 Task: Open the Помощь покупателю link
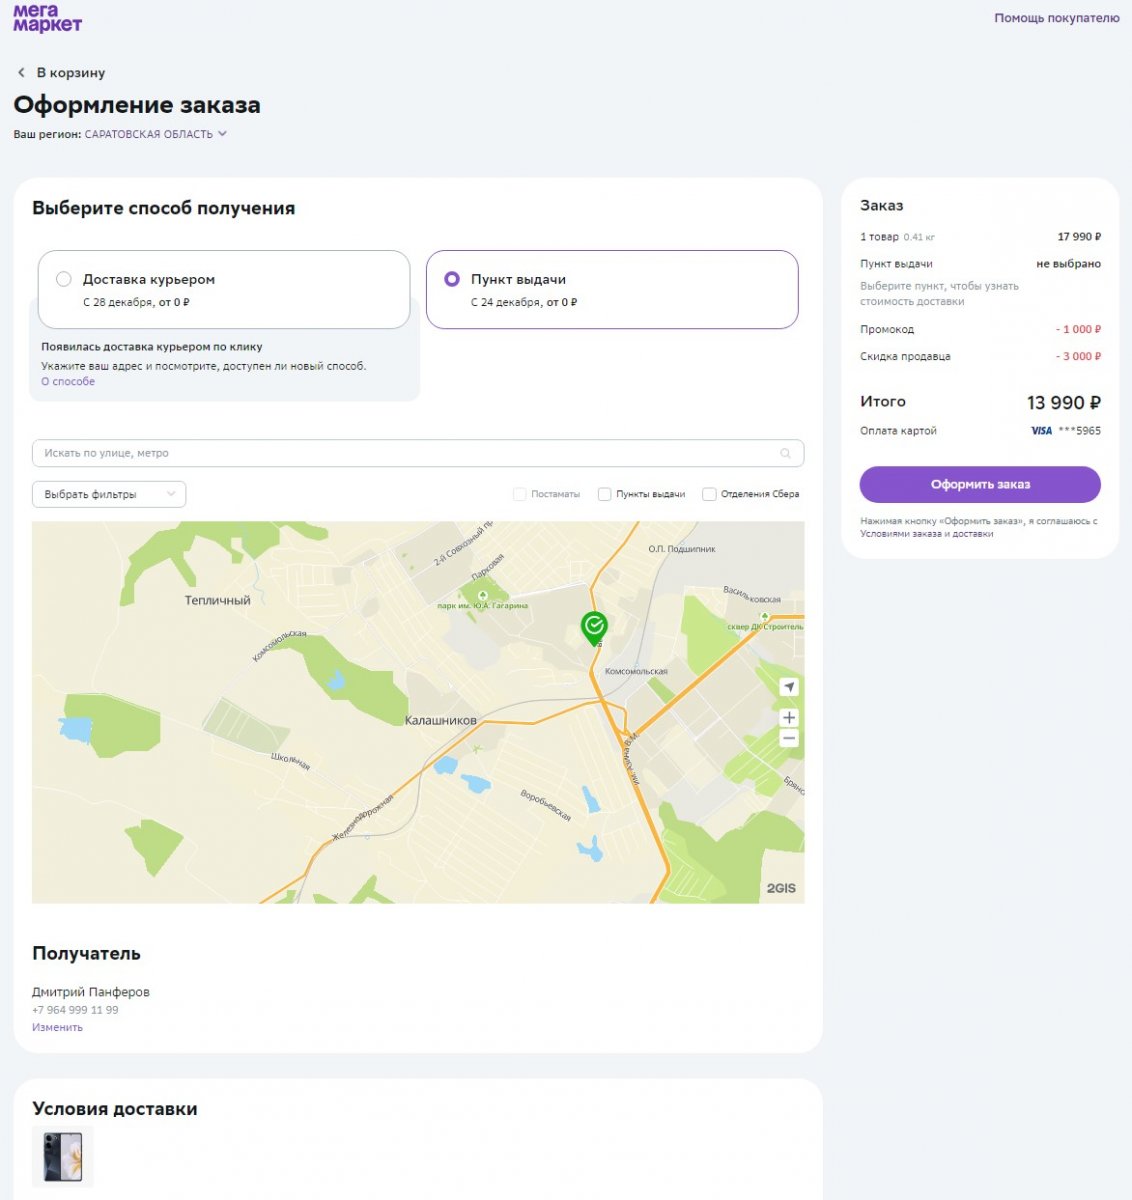1057,18
